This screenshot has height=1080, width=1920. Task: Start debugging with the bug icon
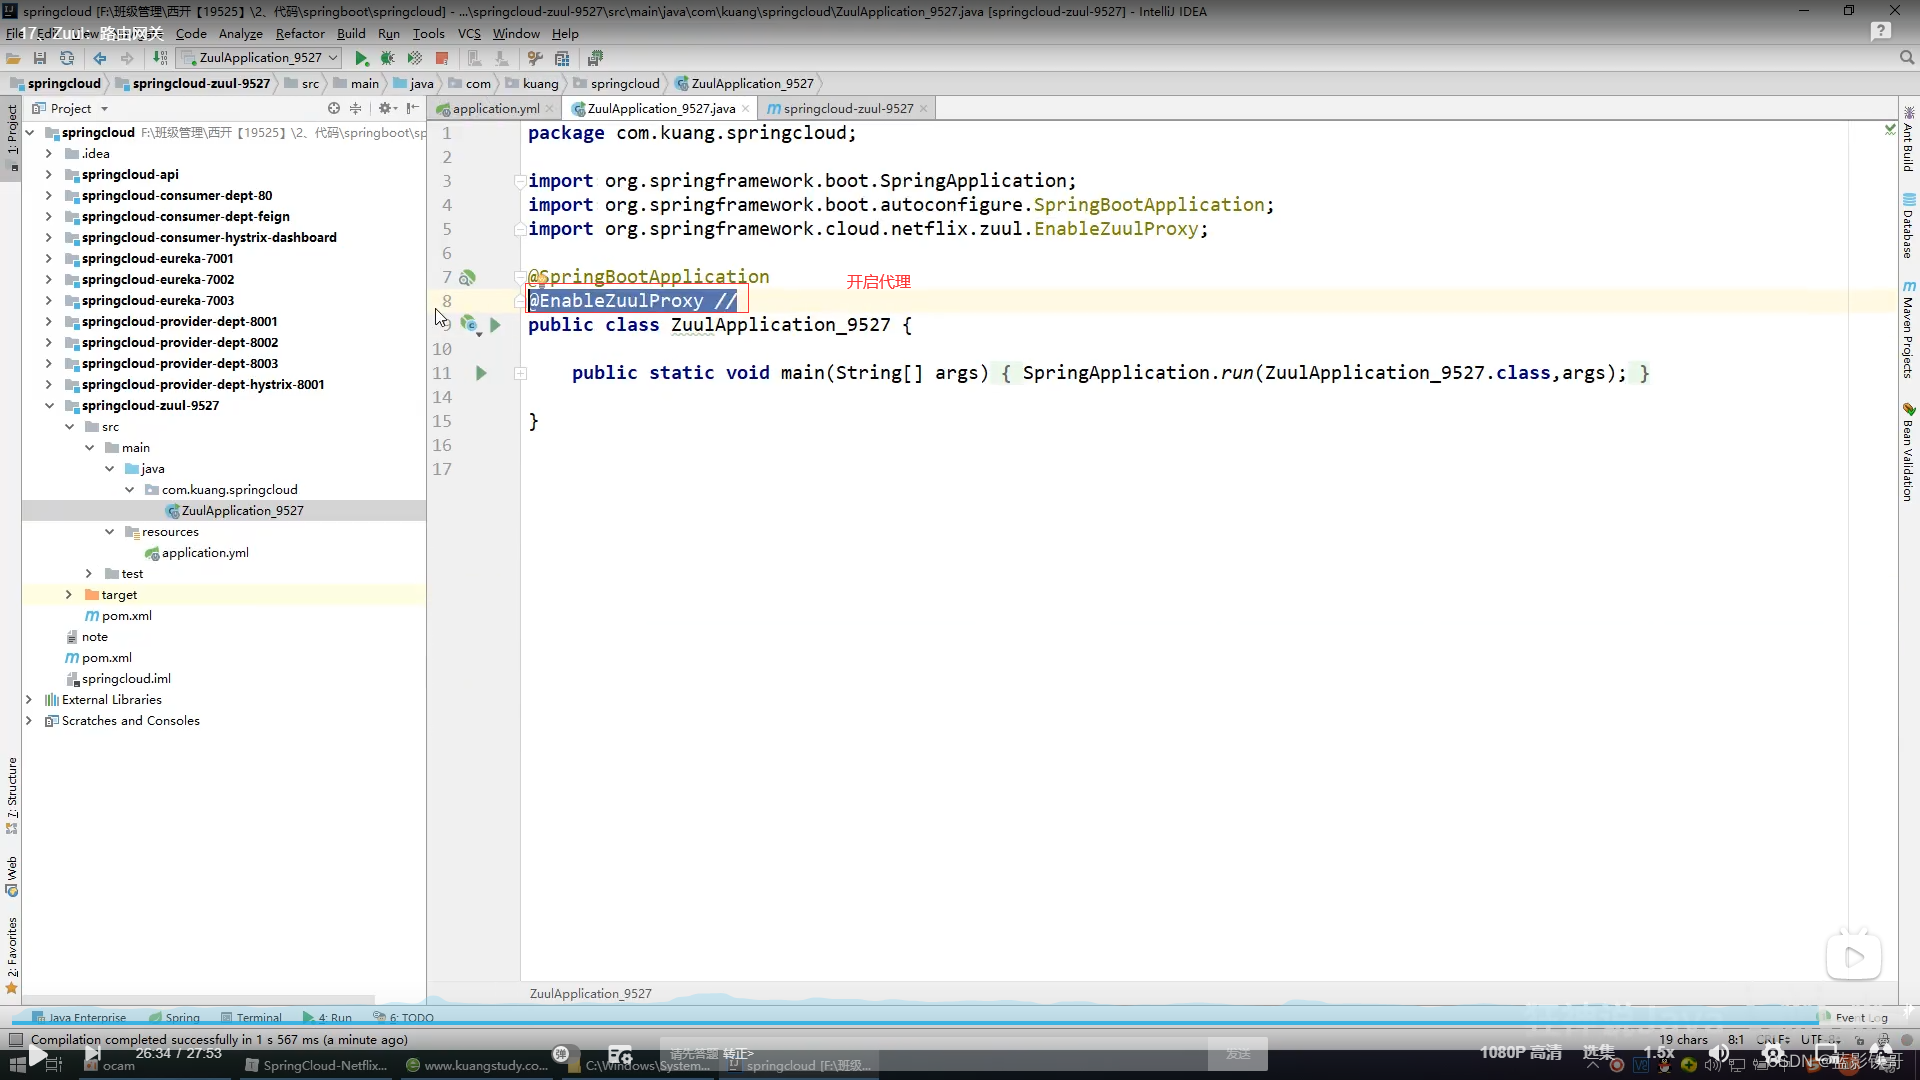[x=388, y=58]
